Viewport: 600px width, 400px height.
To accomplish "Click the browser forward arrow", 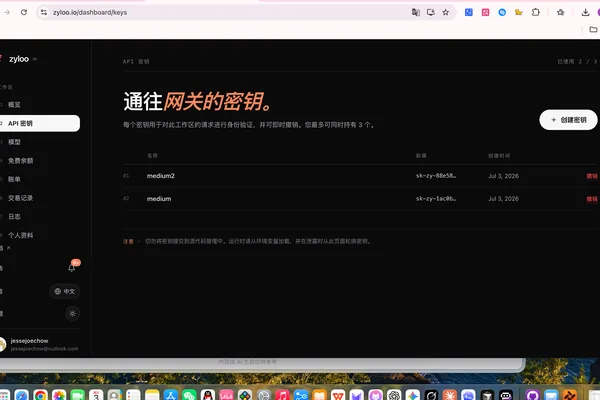I will click(7, 12).
